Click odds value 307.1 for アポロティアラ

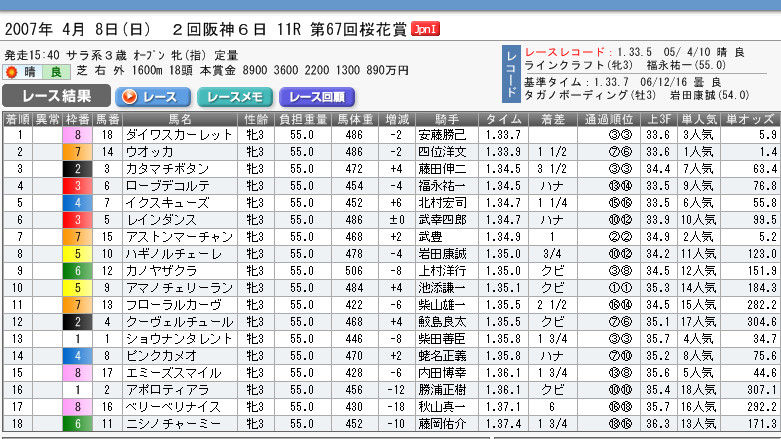[762, 390]
